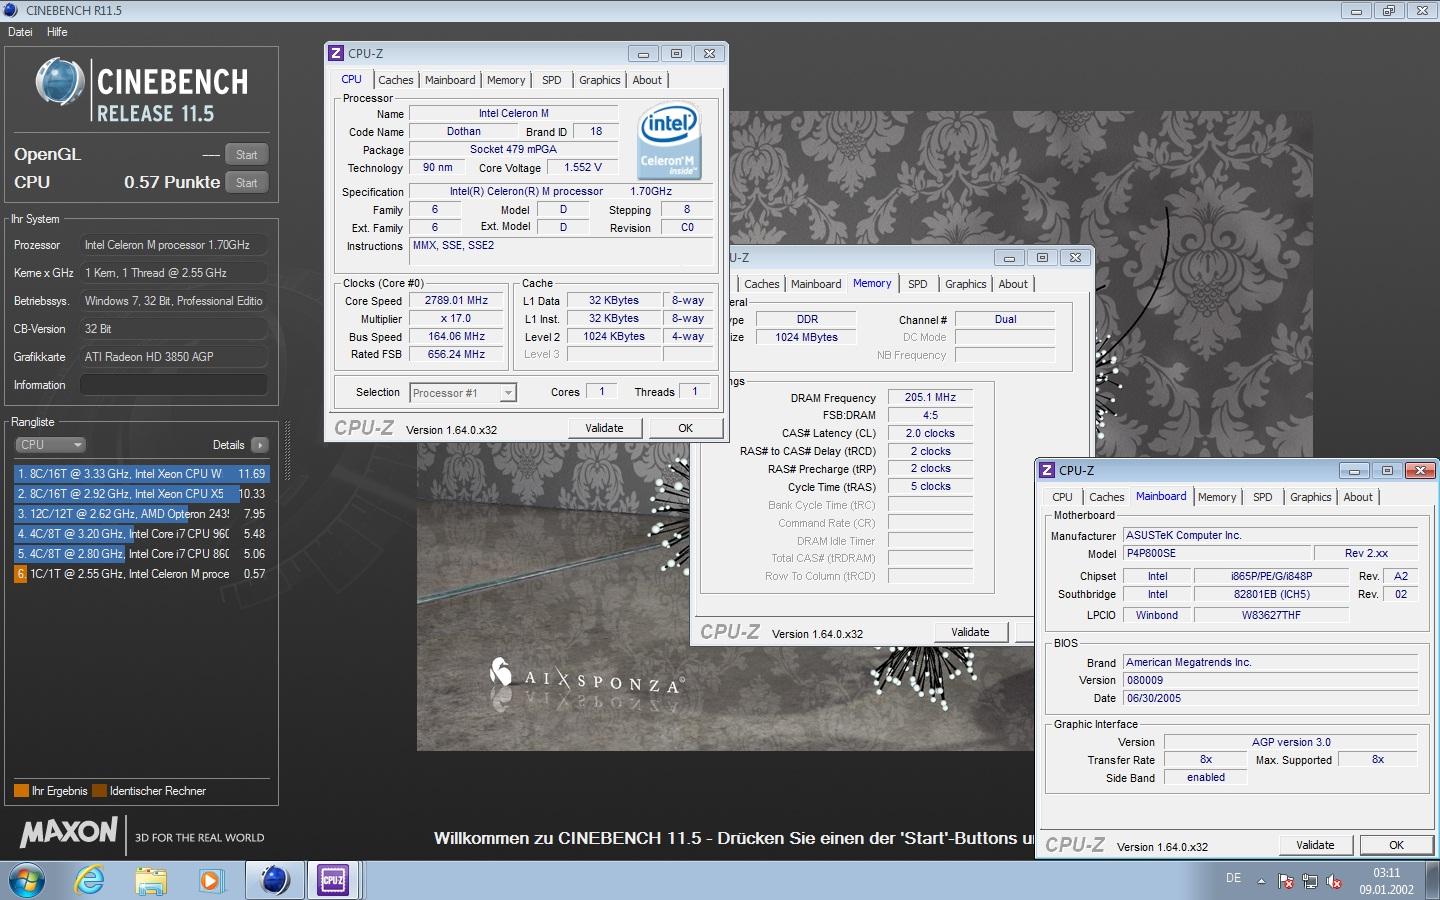
Task: Select Mainboard tab in CPU-Z Memory window
Action: click(816, 284)
